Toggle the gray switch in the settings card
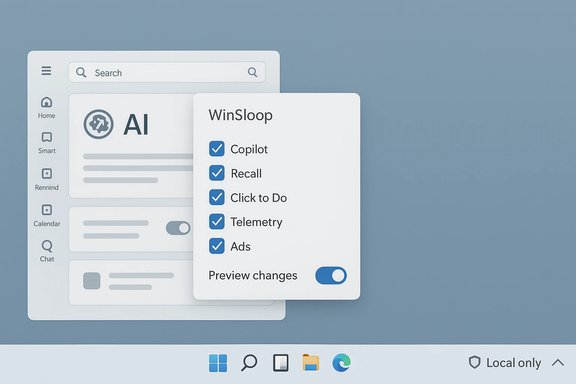Screen dimensions: 576x384 point(178,228)
